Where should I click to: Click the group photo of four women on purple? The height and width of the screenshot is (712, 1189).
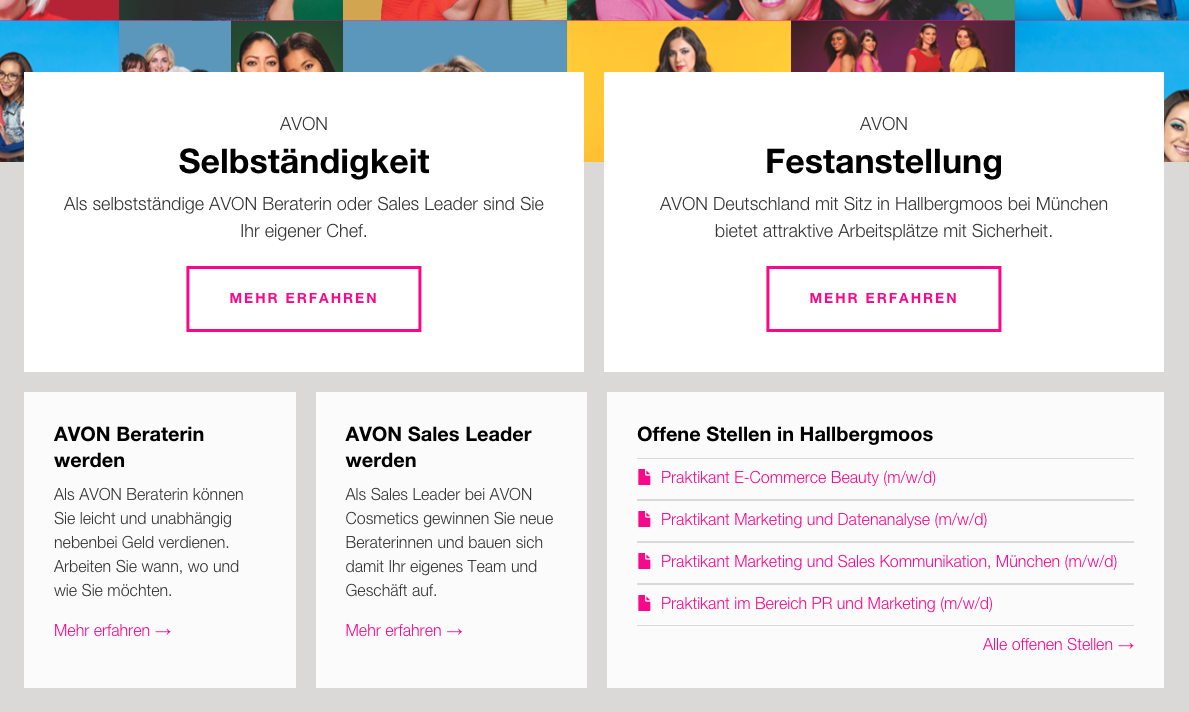coord(902,46)
